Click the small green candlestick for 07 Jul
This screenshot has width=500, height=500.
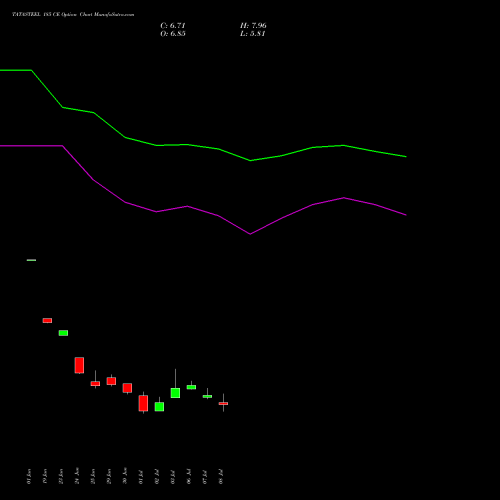[x=207, y=396]
